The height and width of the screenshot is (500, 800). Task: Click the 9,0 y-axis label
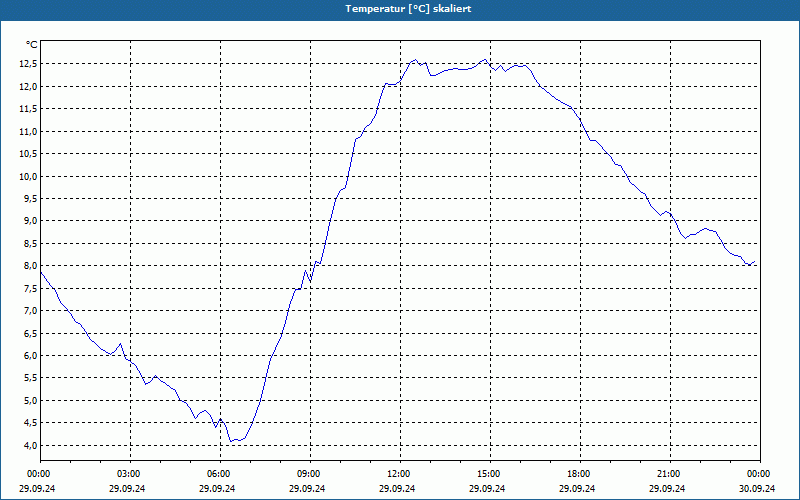pyautogui.click(x=31, y=221)
